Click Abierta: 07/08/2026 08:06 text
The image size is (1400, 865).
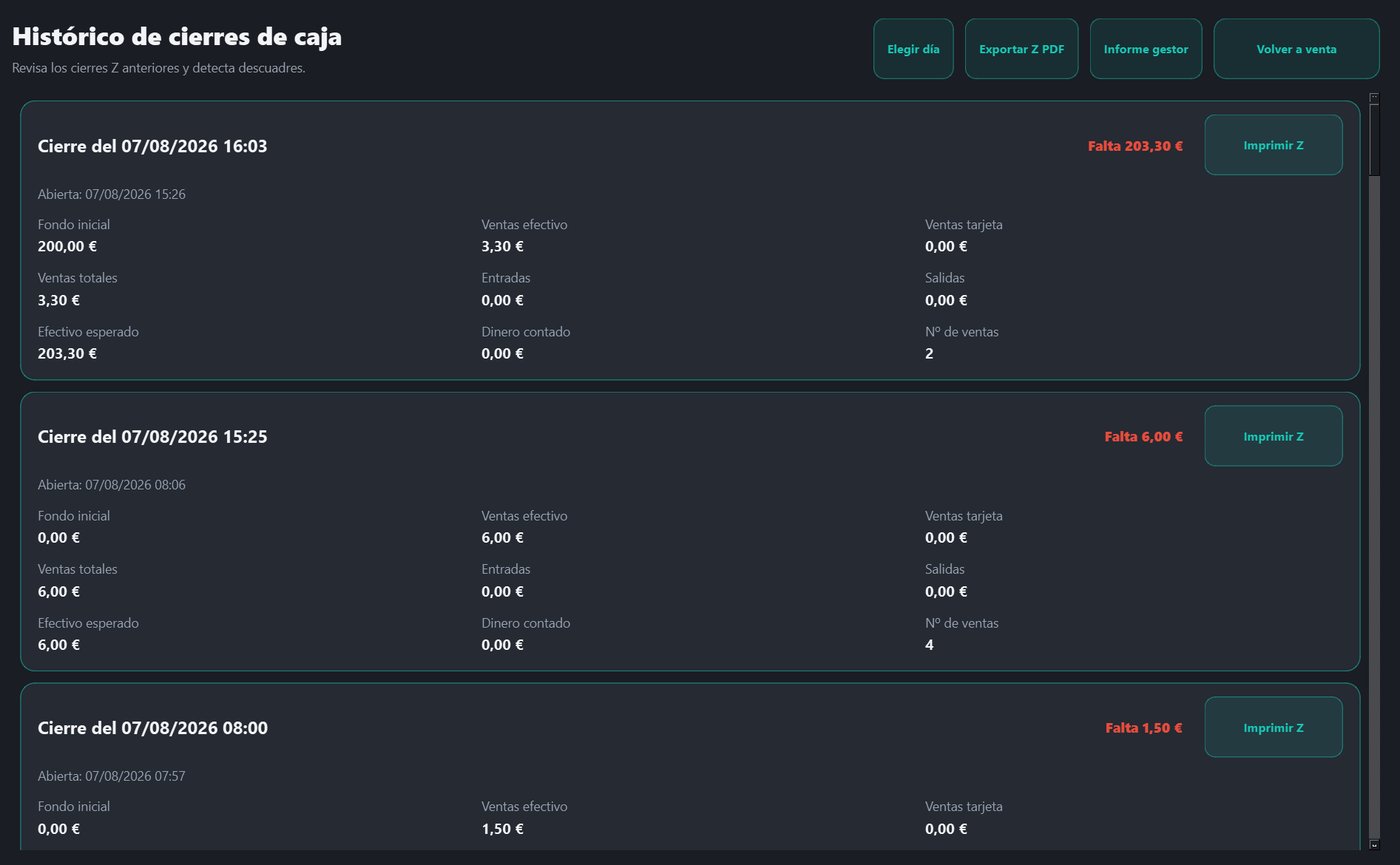pyautogui.click(x=111, y=485)
